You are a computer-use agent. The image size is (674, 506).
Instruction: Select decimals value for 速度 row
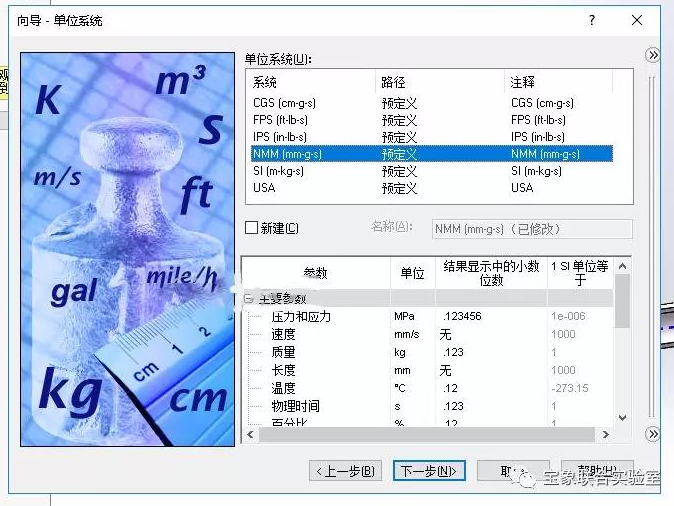491,334
